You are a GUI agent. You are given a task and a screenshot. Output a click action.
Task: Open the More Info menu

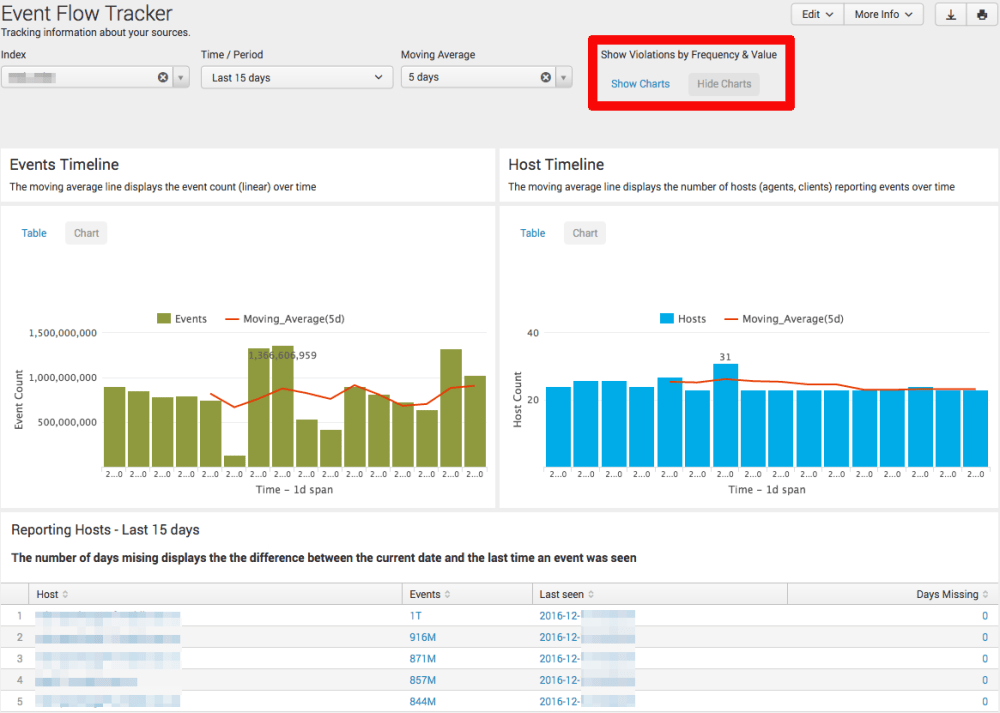889,15
